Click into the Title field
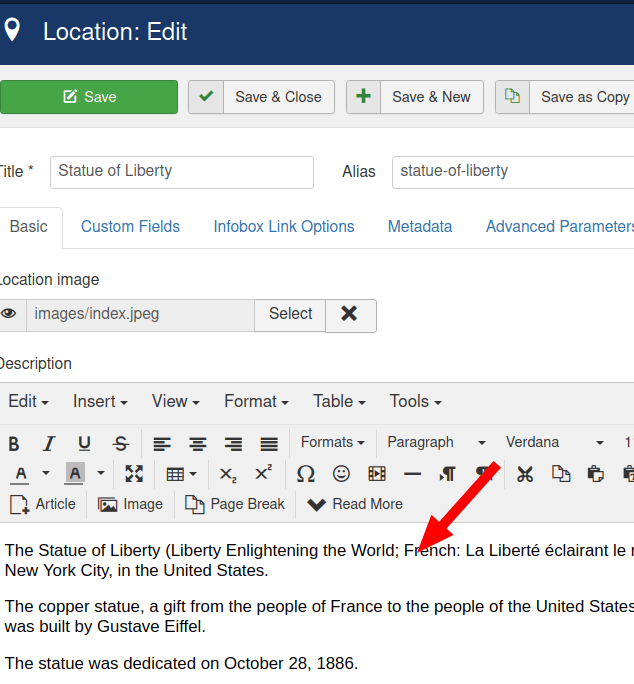This screenshot has width=634, height=684. [x=182, y=172]
